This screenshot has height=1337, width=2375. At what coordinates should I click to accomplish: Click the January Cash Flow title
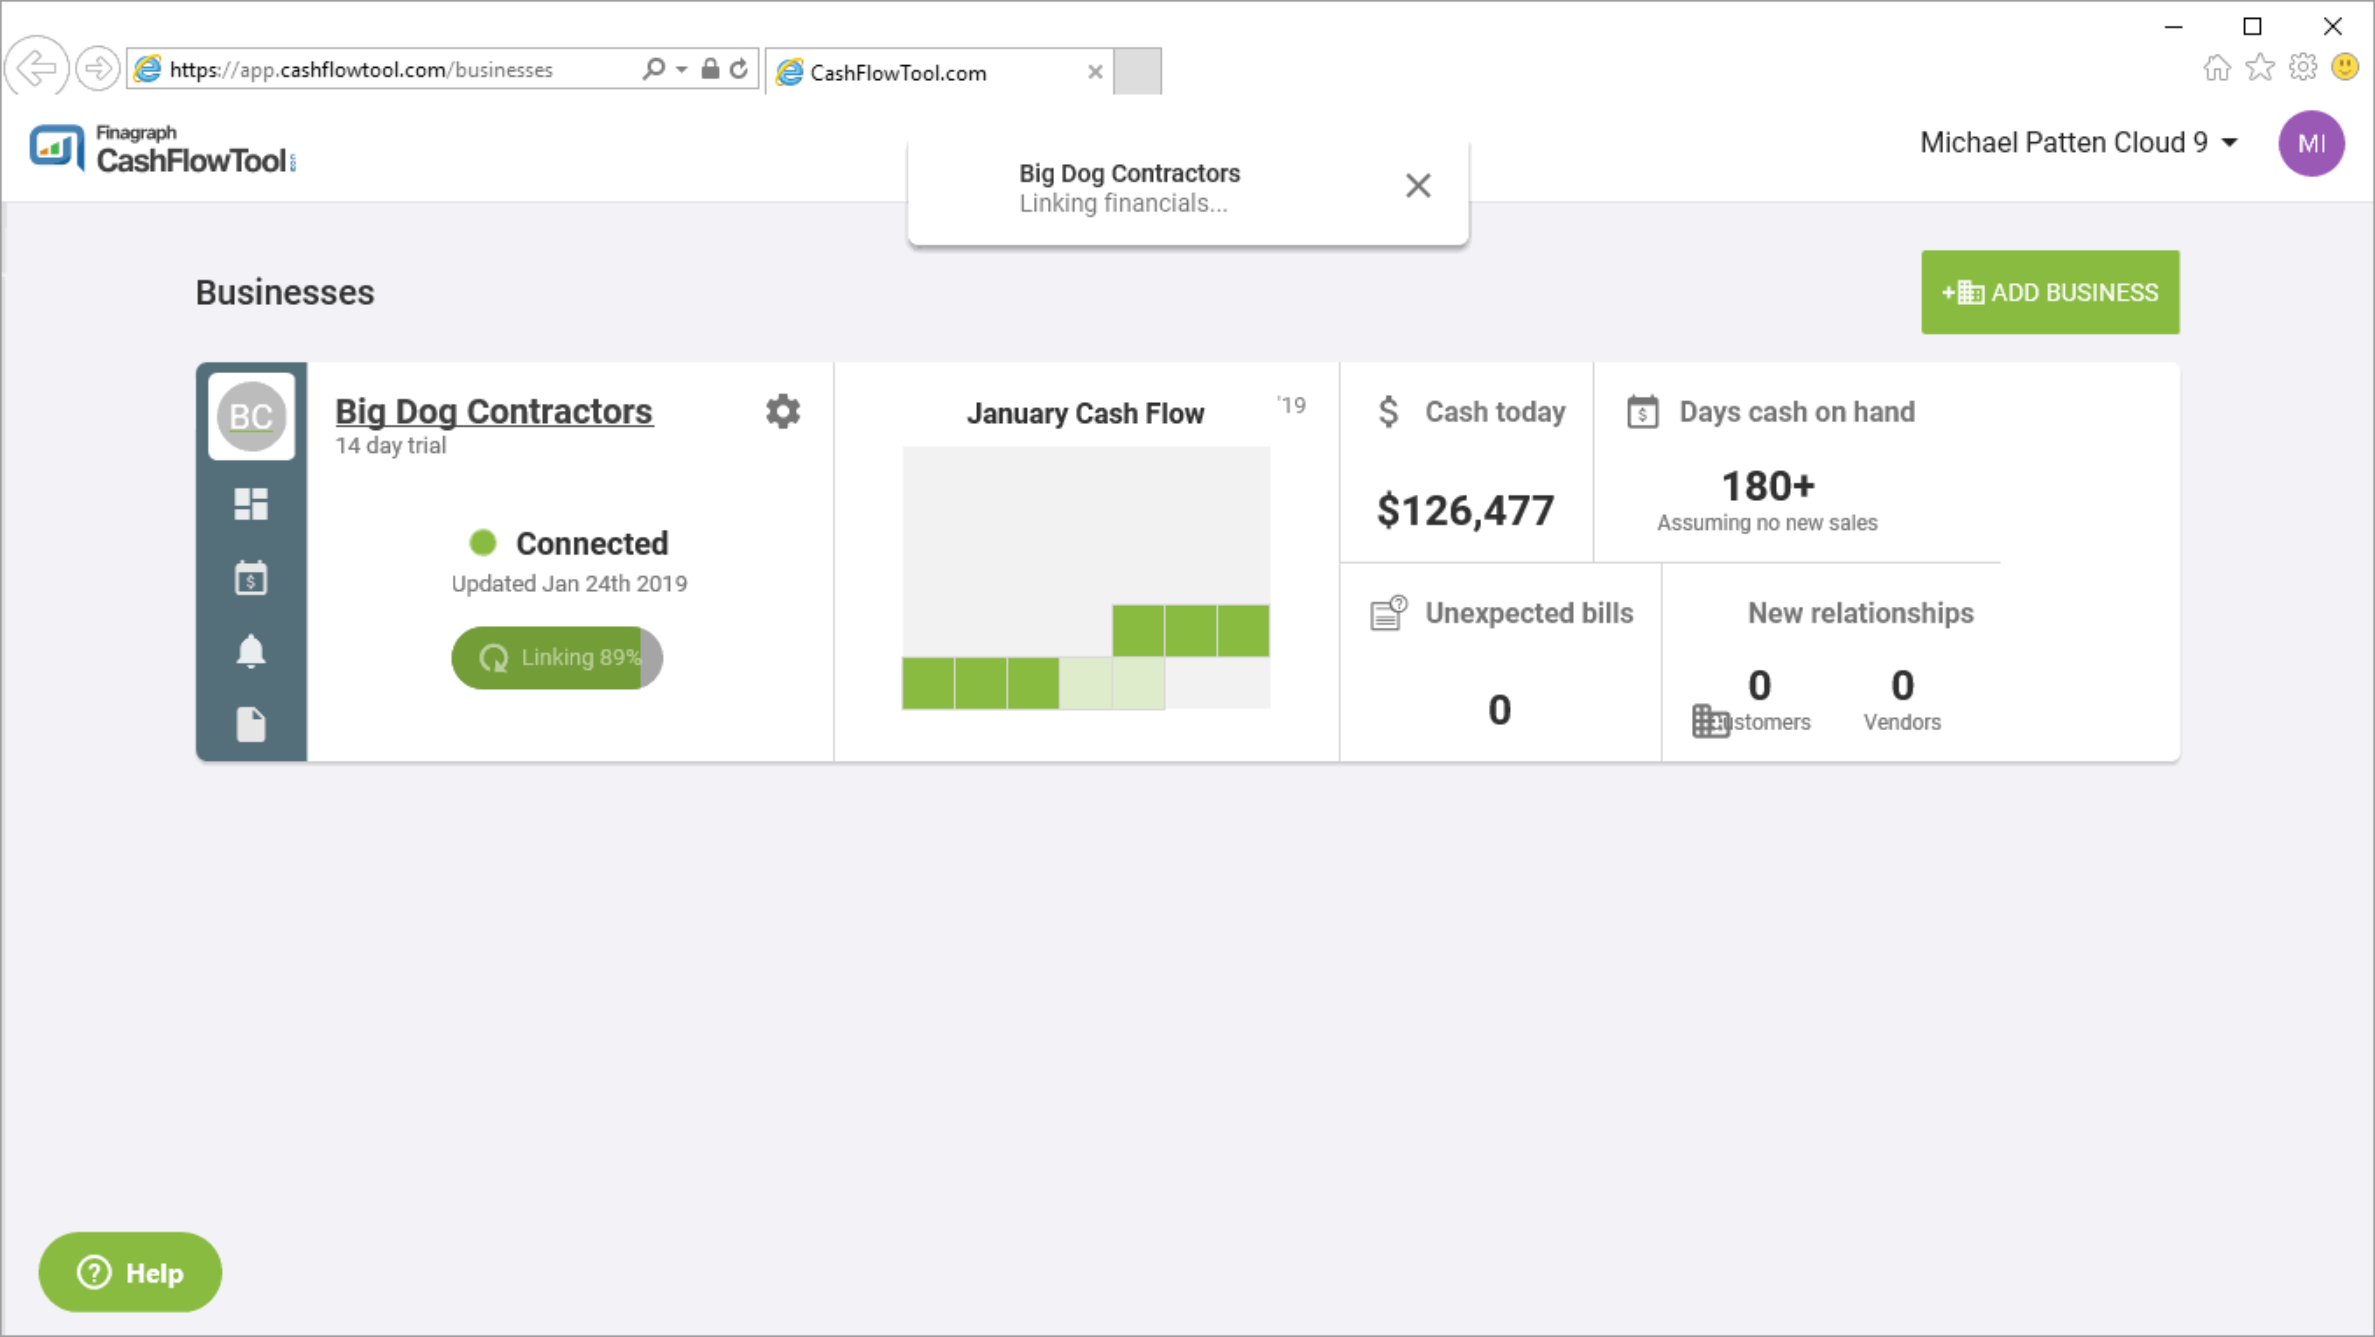tap(1085, 414)
